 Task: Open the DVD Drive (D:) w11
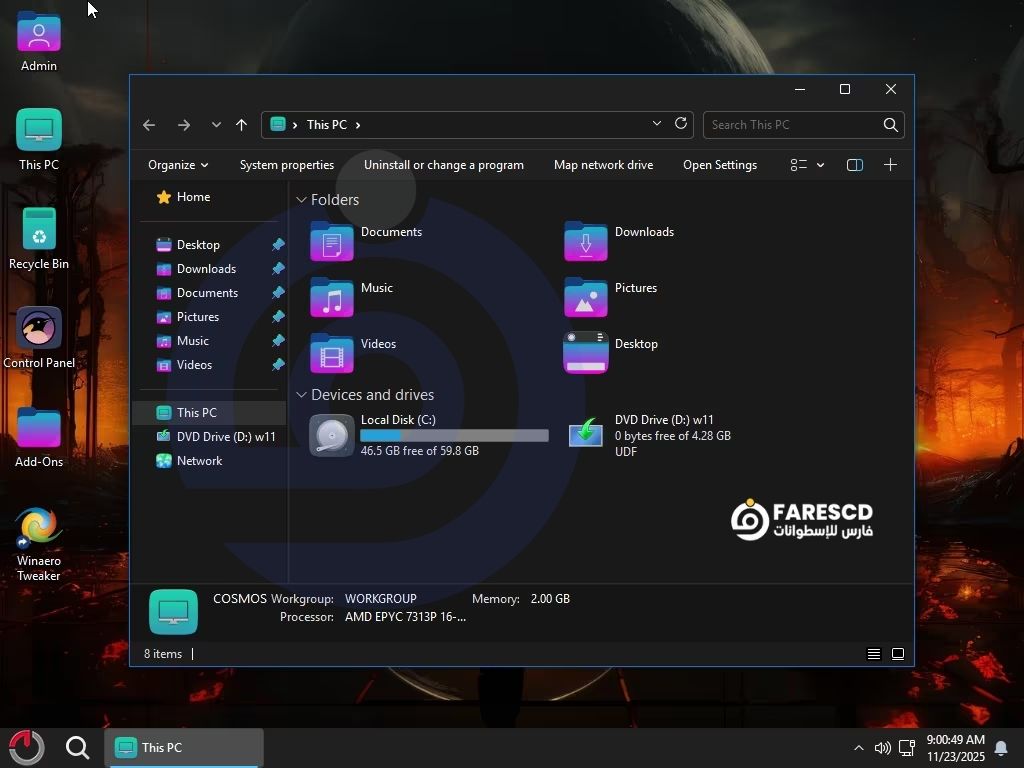pyautogui.click(x=586, y=435)
